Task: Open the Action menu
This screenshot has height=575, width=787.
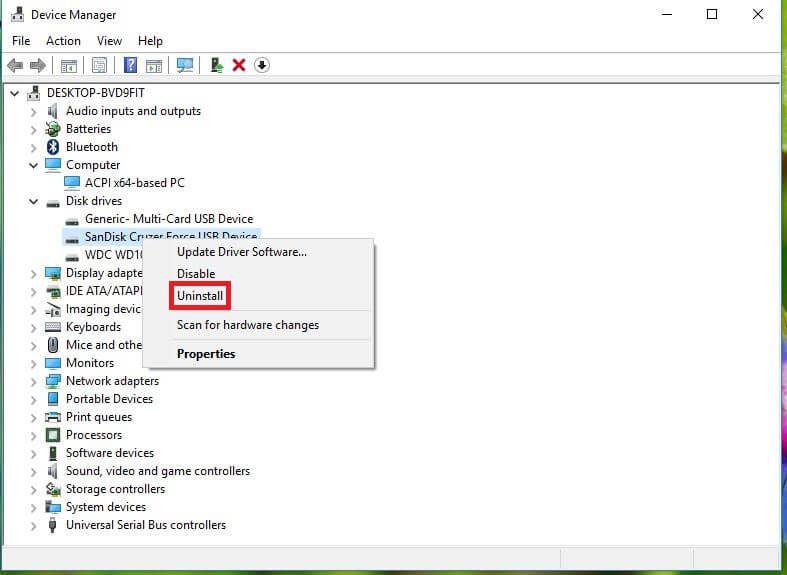Action: coord(63,41)
